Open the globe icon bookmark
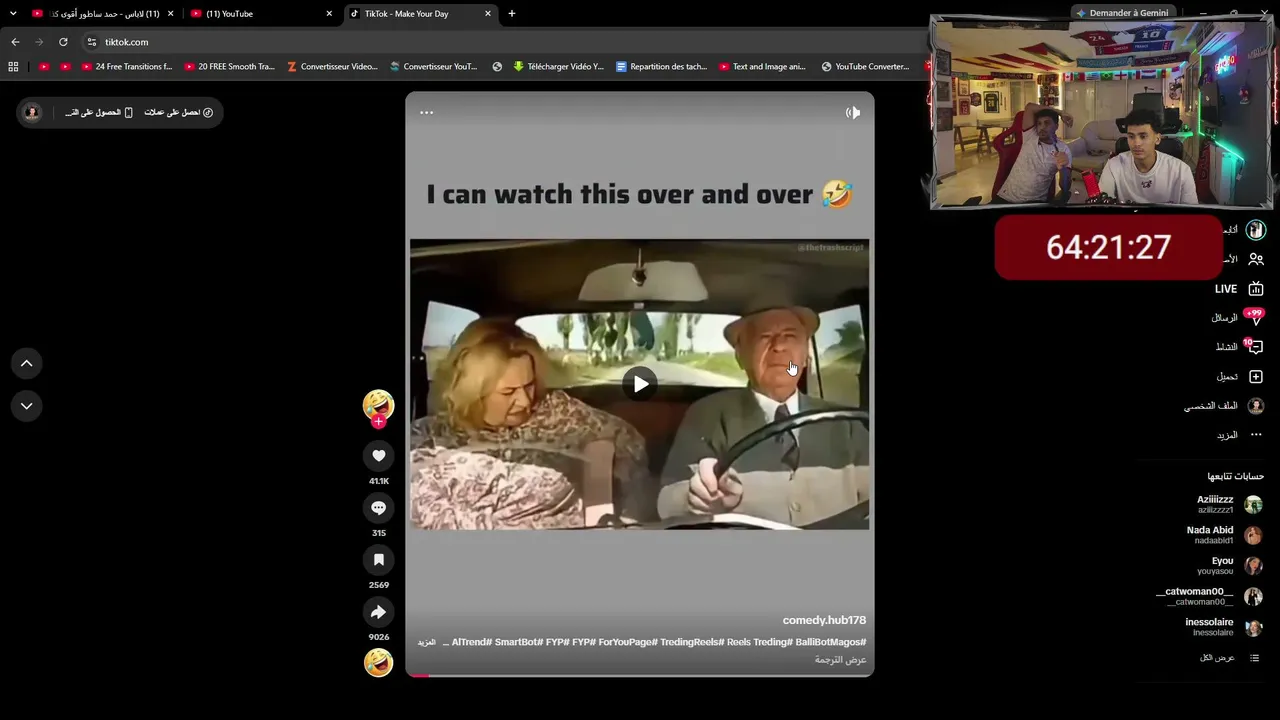The image size is (1280, 720). pyautogui.click(x=497, y=67)
